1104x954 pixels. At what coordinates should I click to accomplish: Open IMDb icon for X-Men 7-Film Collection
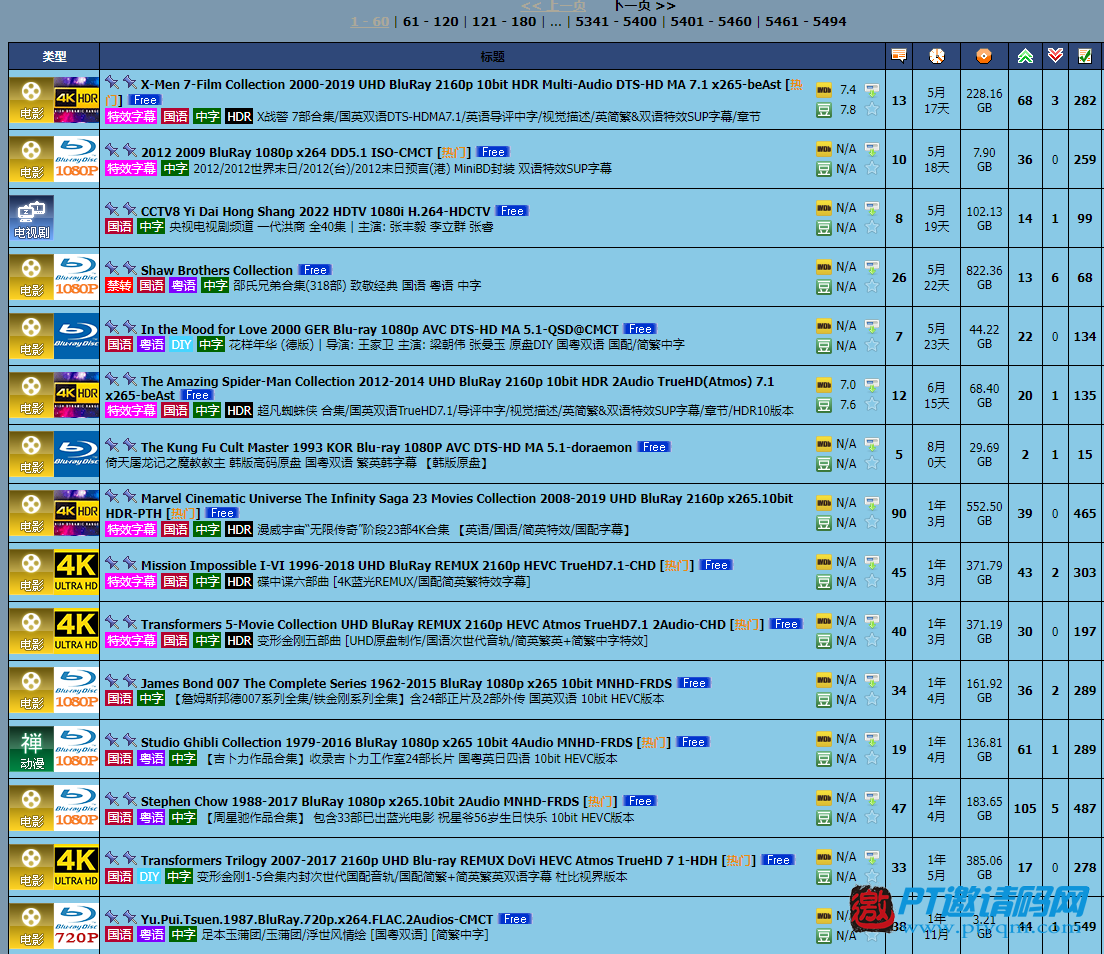824,90
